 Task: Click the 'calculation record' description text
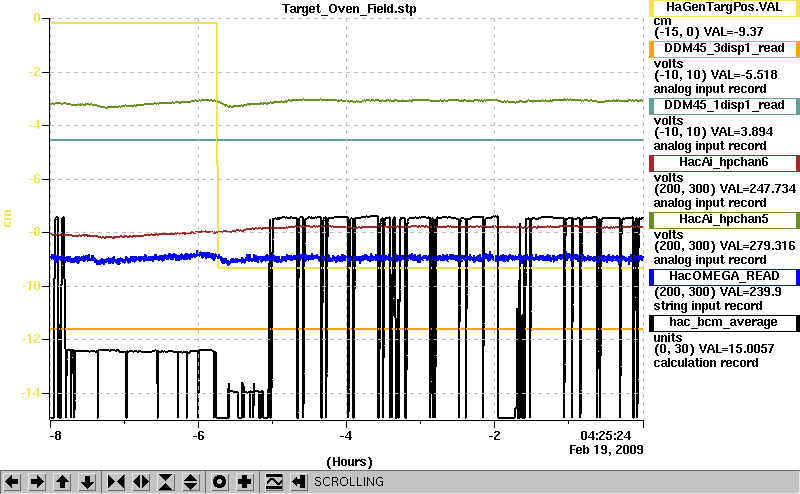(x=706, y=363)
